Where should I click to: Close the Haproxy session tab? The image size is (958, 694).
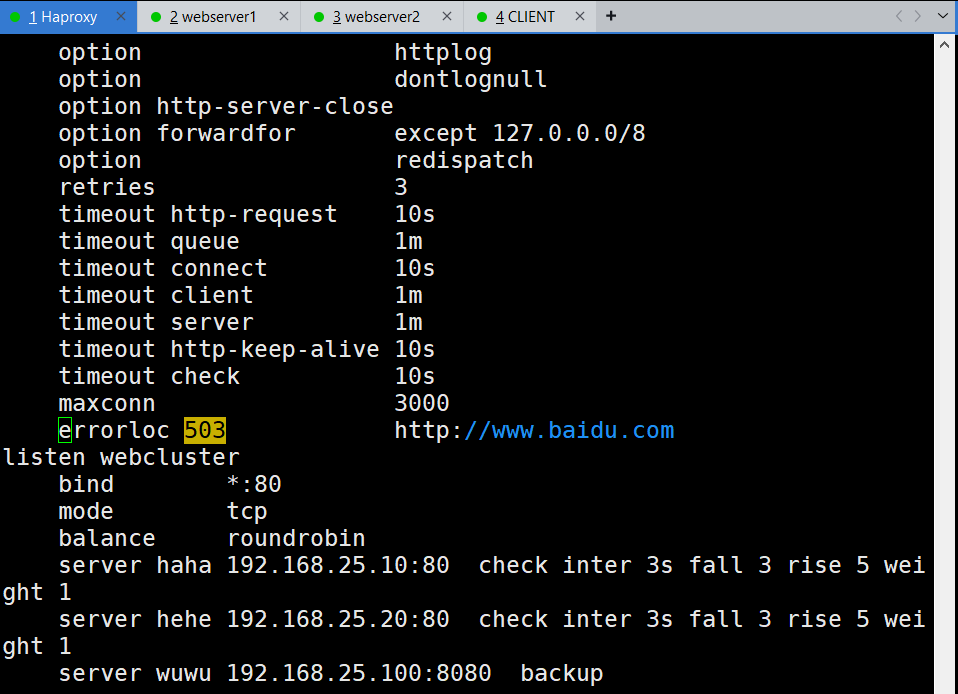pyautogui.click(x=121, y=16)
